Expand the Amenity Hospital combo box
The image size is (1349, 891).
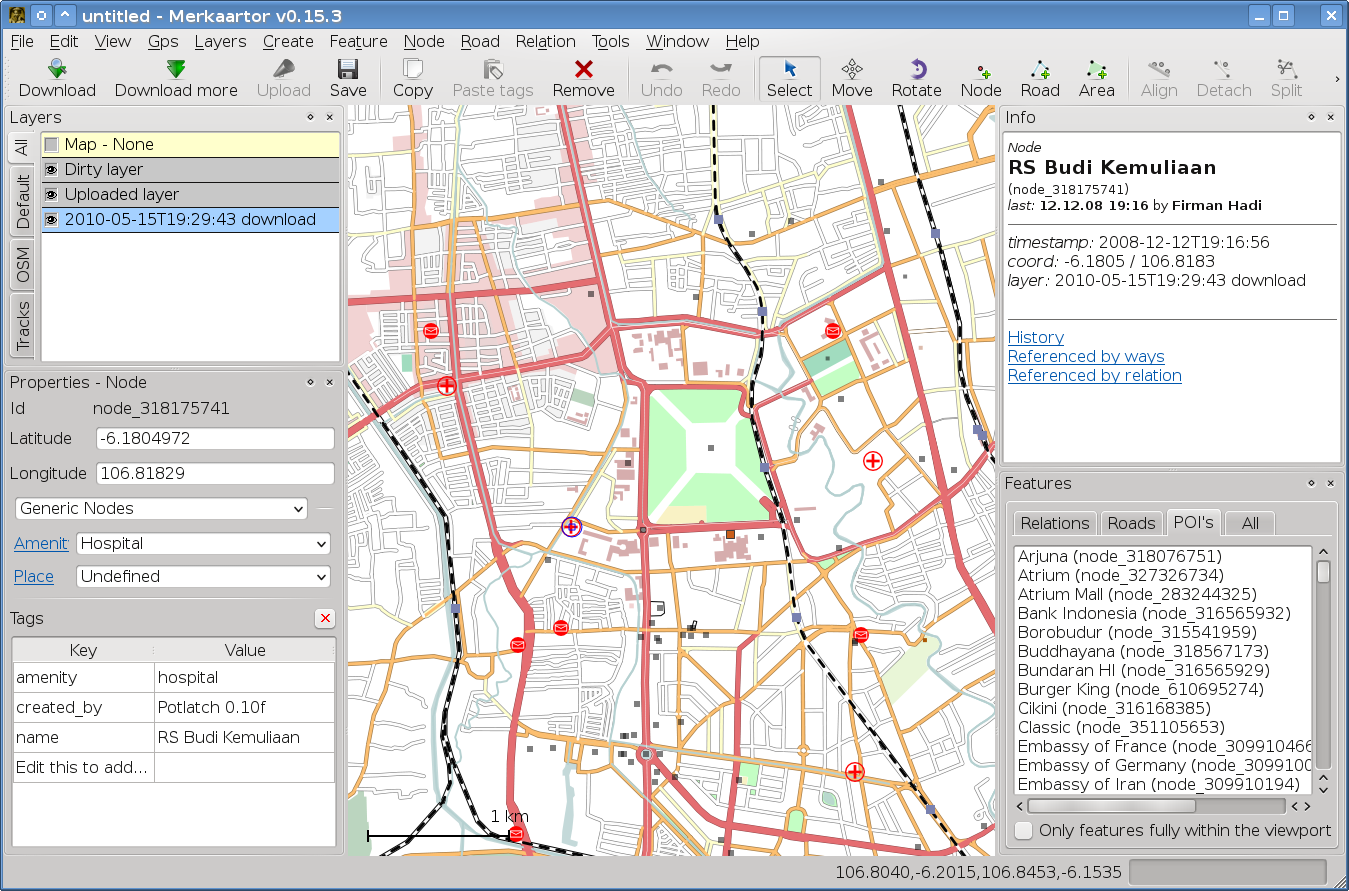point(203,544)
